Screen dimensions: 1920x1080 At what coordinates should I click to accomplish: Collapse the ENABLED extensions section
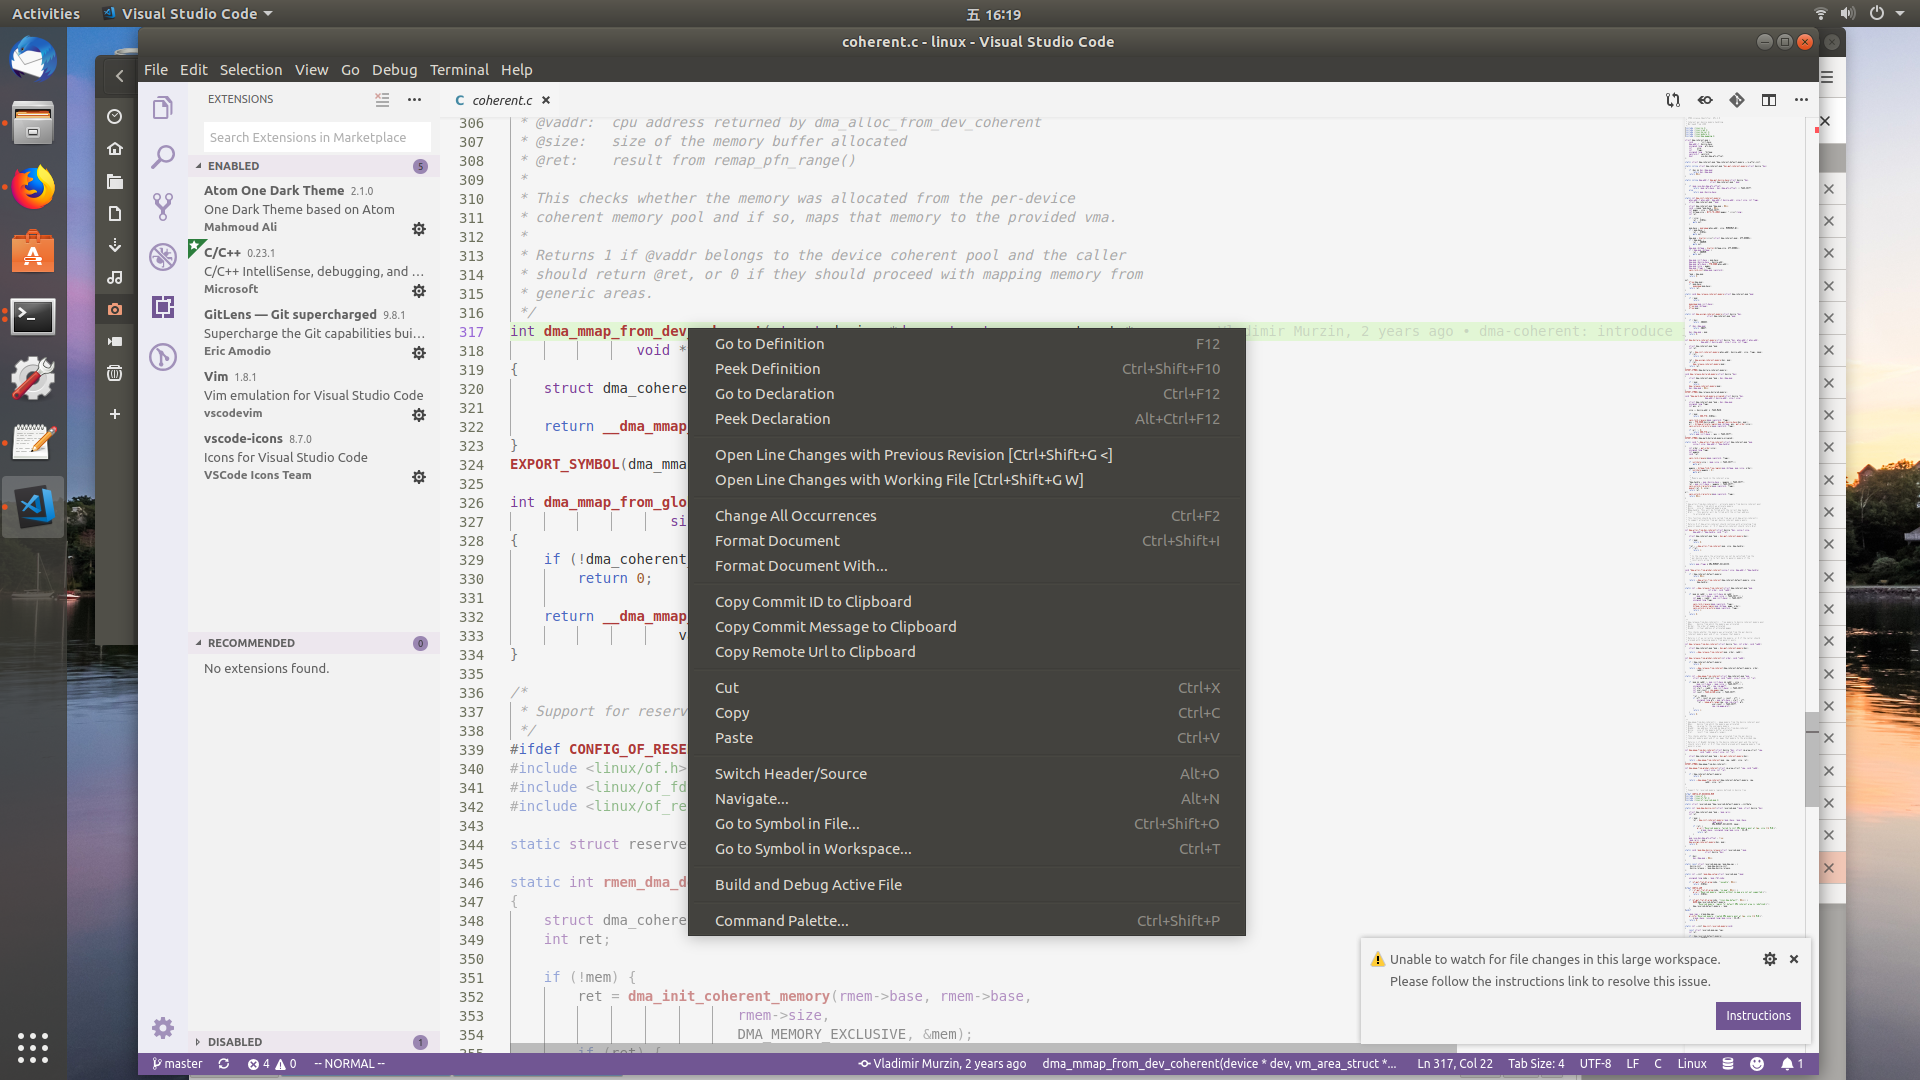[314, 166]
